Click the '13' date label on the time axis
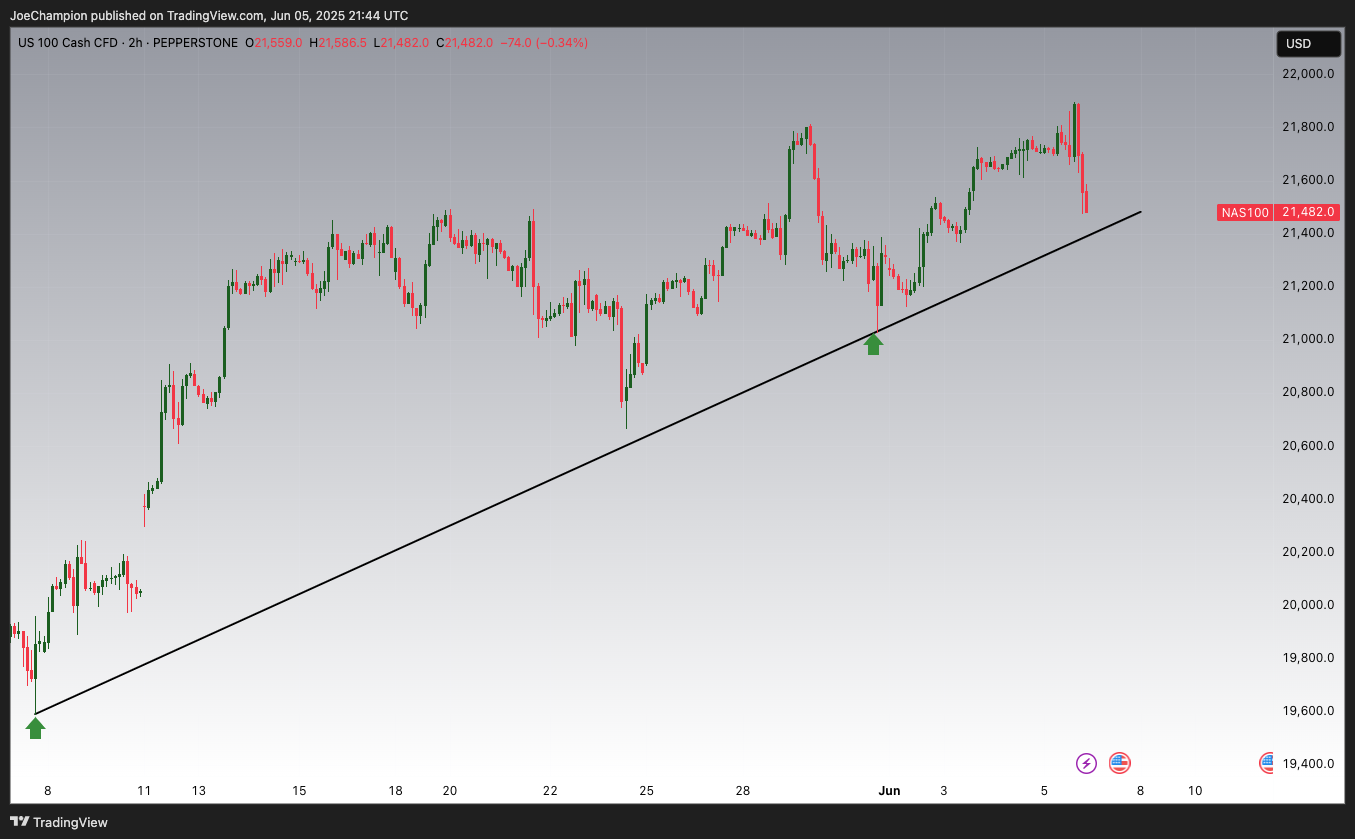The width and height of the screenshot is (1355, 839). click(x=199, y=791)
